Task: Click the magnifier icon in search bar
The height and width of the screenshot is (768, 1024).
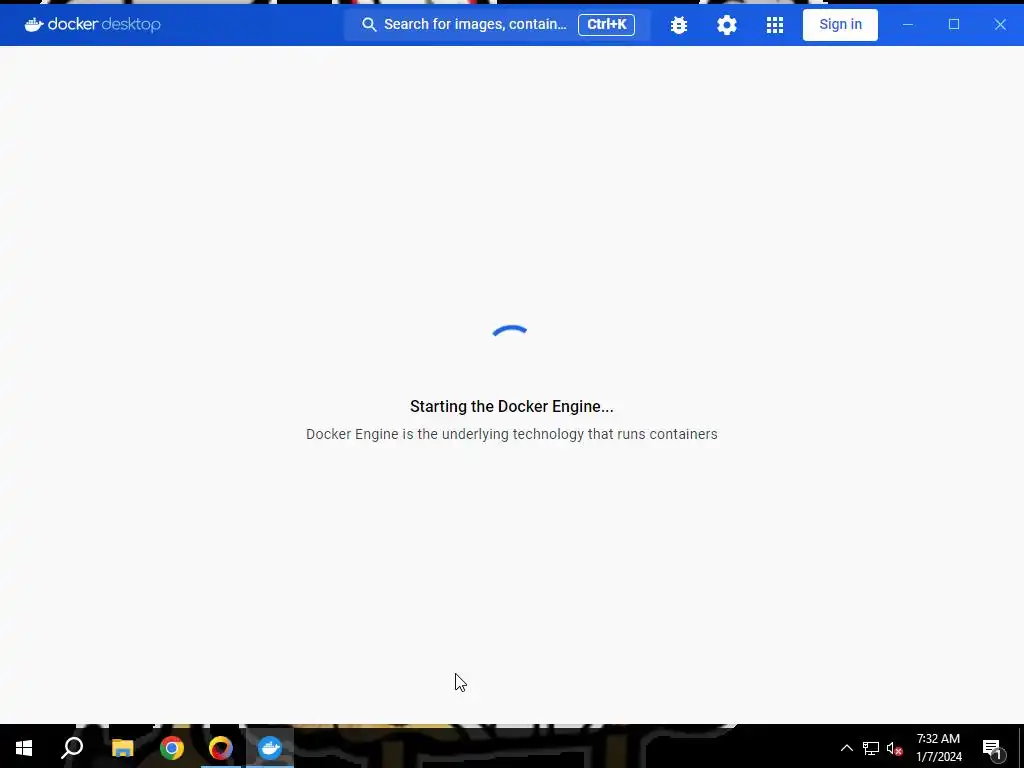Action: [x=369, y=25]
